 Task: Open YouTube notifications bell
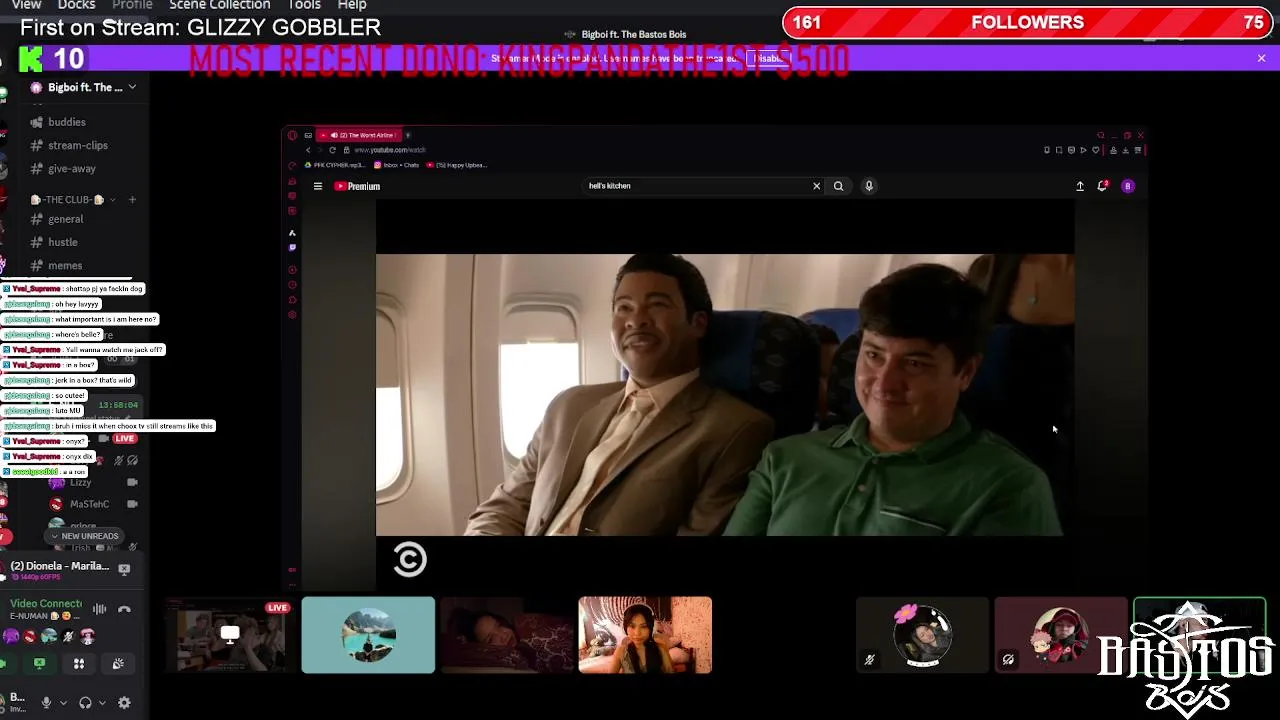[1102, 186]
